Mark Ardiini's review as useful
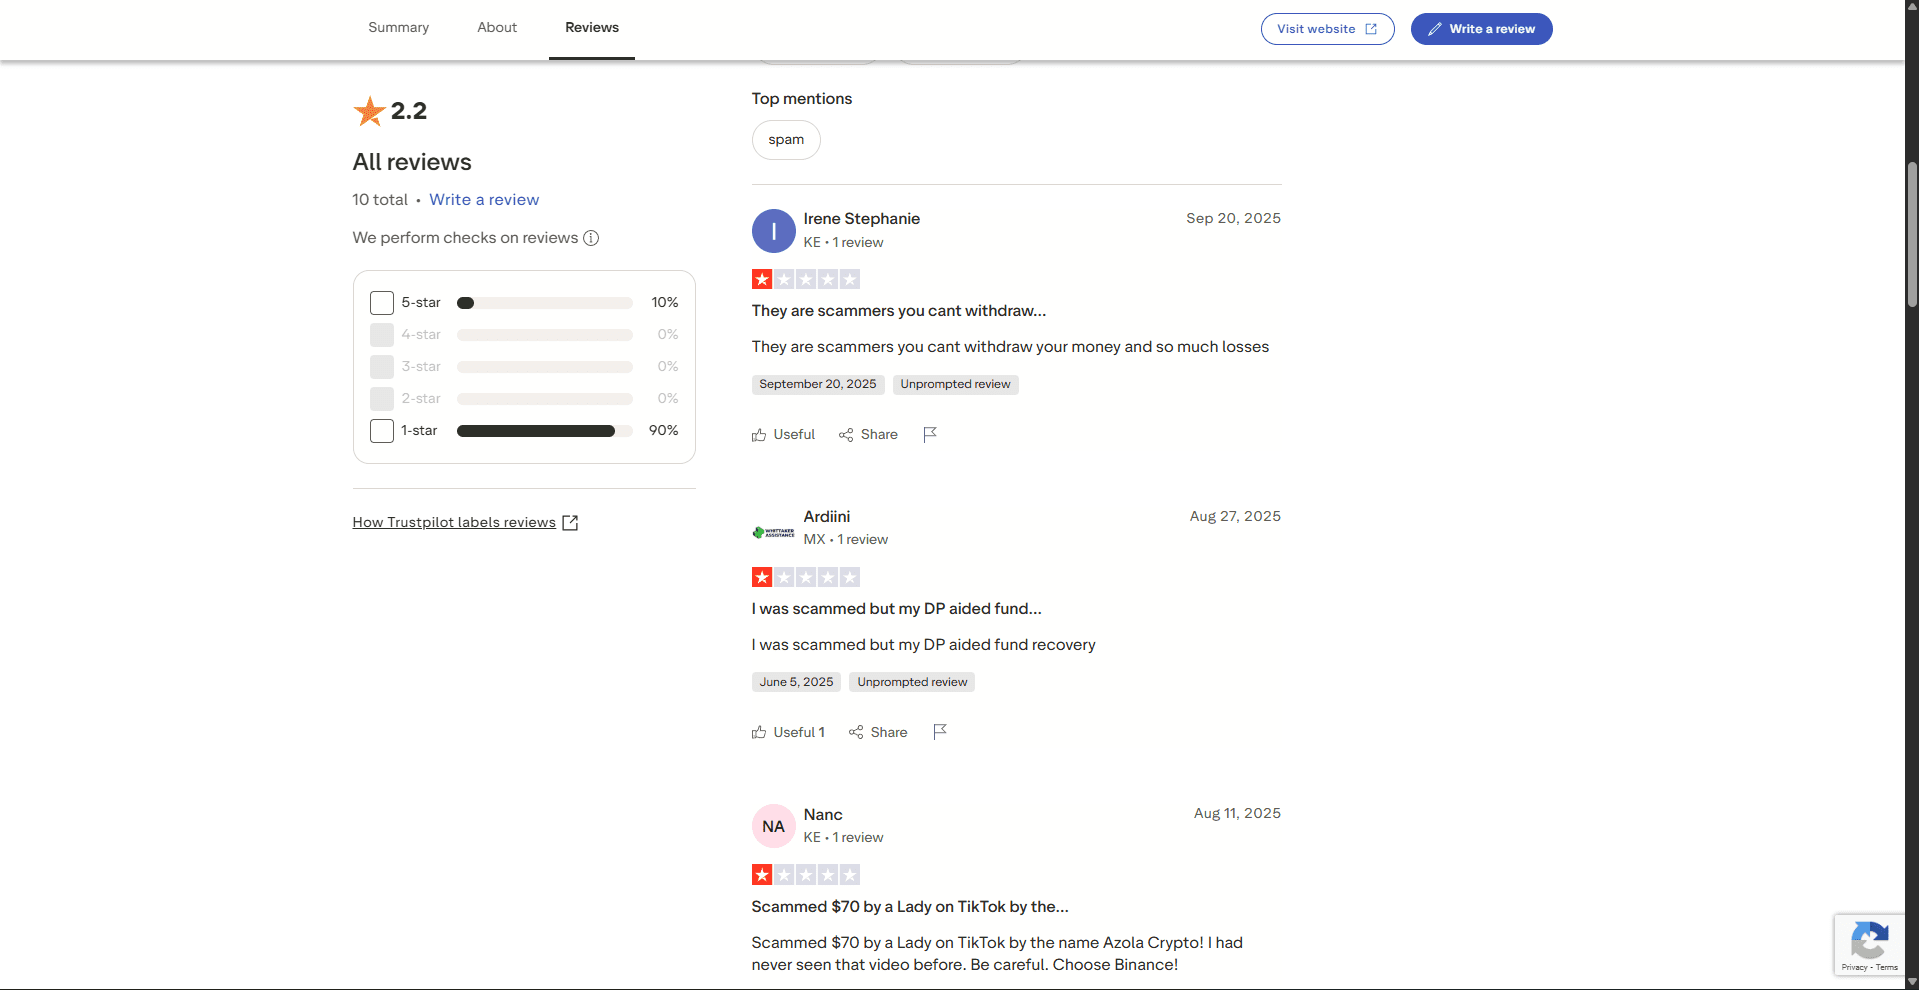Screen dimensions: 1919x990 coord(789,732)
